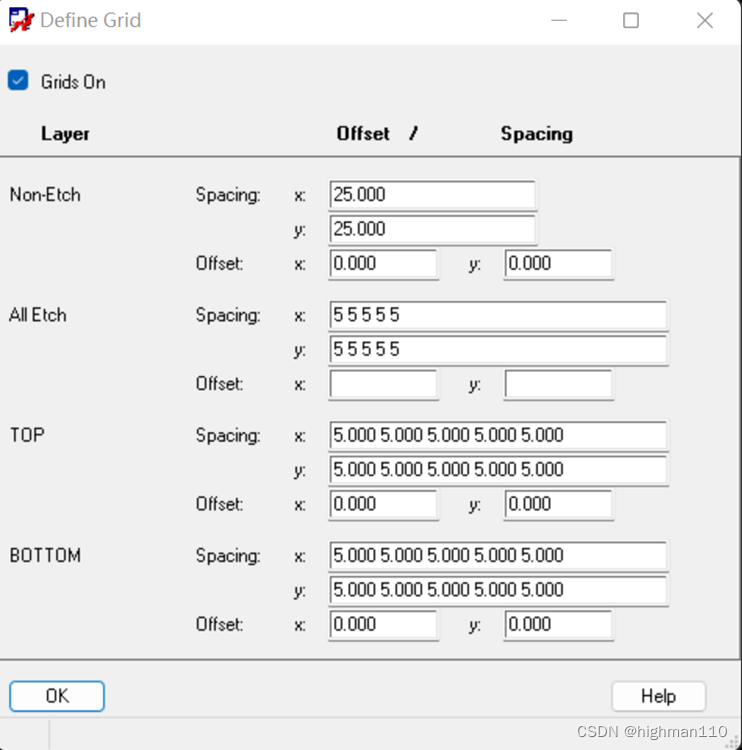Click the TOP layer Offset y field
742x750 pixels.
558,504
